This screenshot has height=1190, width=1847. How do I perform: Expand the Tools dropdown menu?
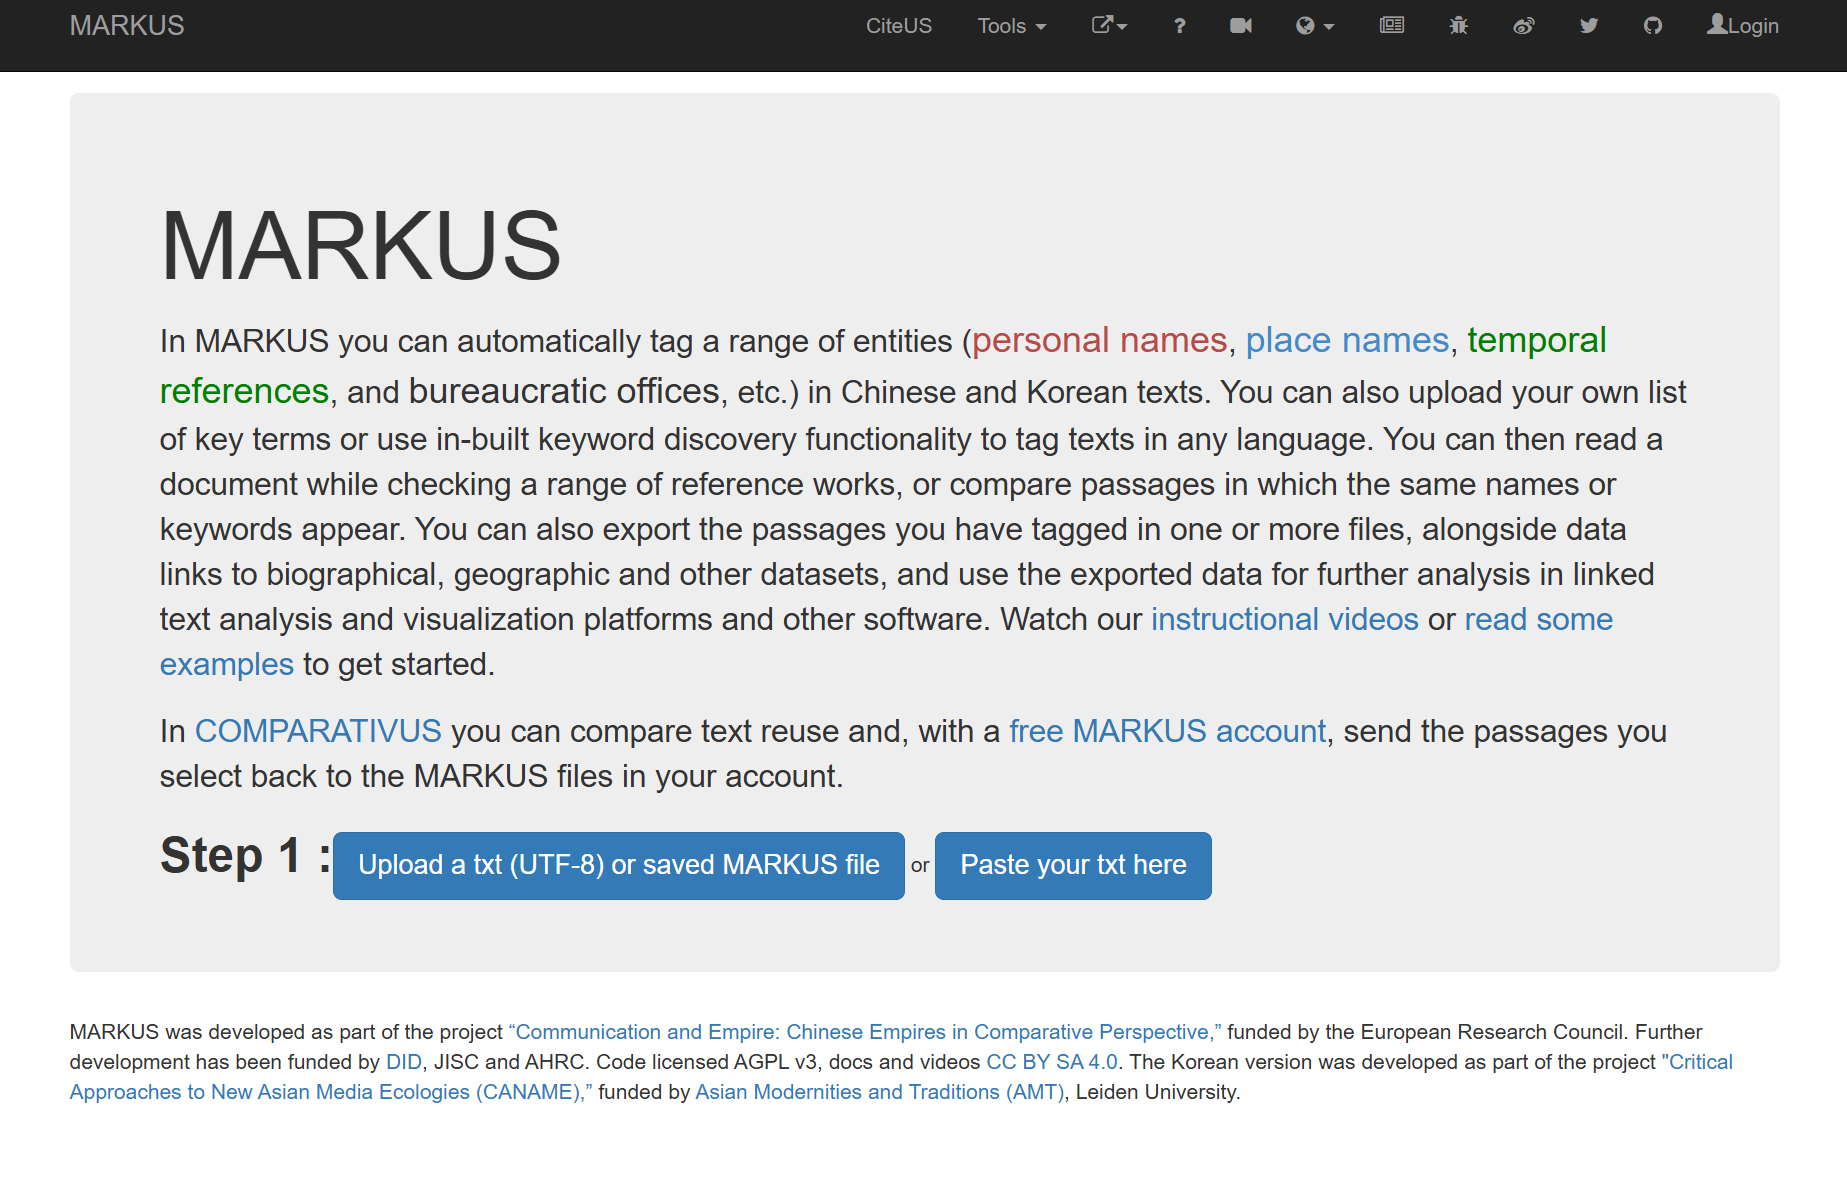(1012, 26)
